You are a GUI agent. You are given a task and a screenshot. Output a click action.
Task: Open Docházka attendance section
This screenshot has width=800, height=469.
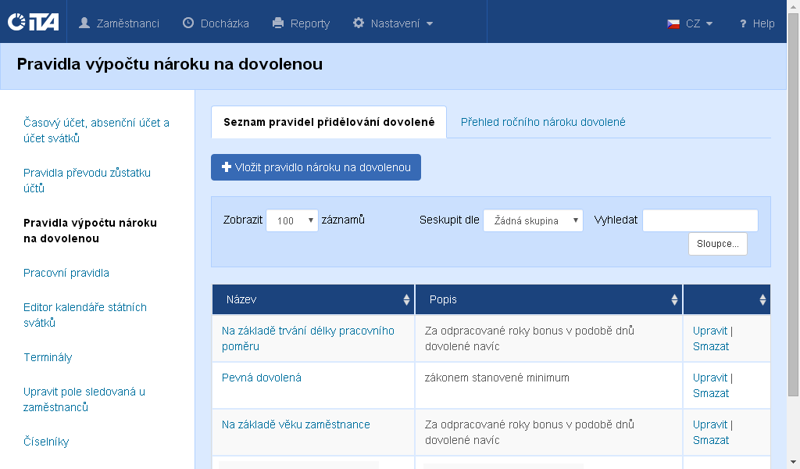tap(215, 22)
